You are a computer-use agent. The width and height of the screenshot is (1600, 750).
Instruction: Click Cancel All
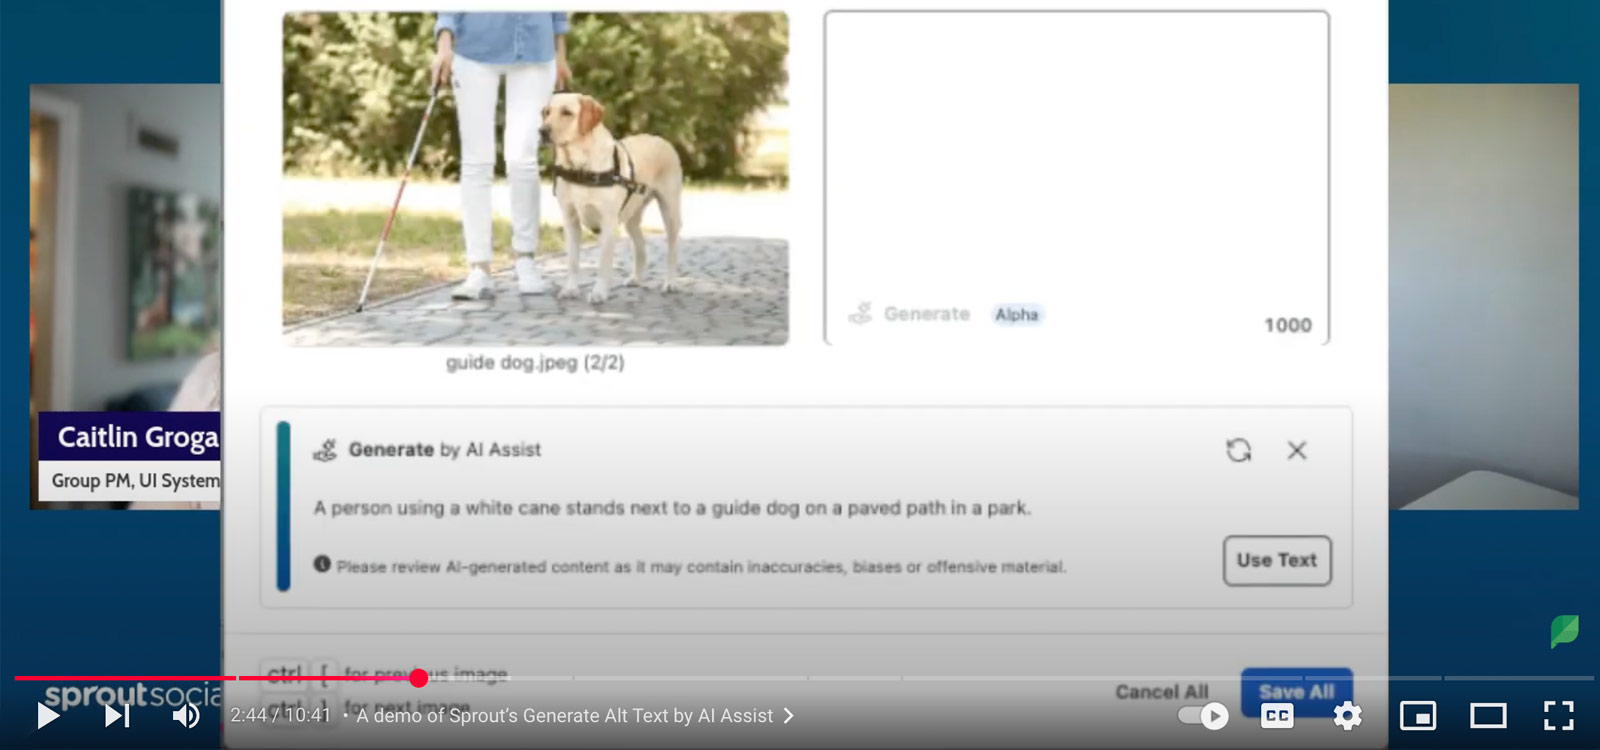point(1161,692)
